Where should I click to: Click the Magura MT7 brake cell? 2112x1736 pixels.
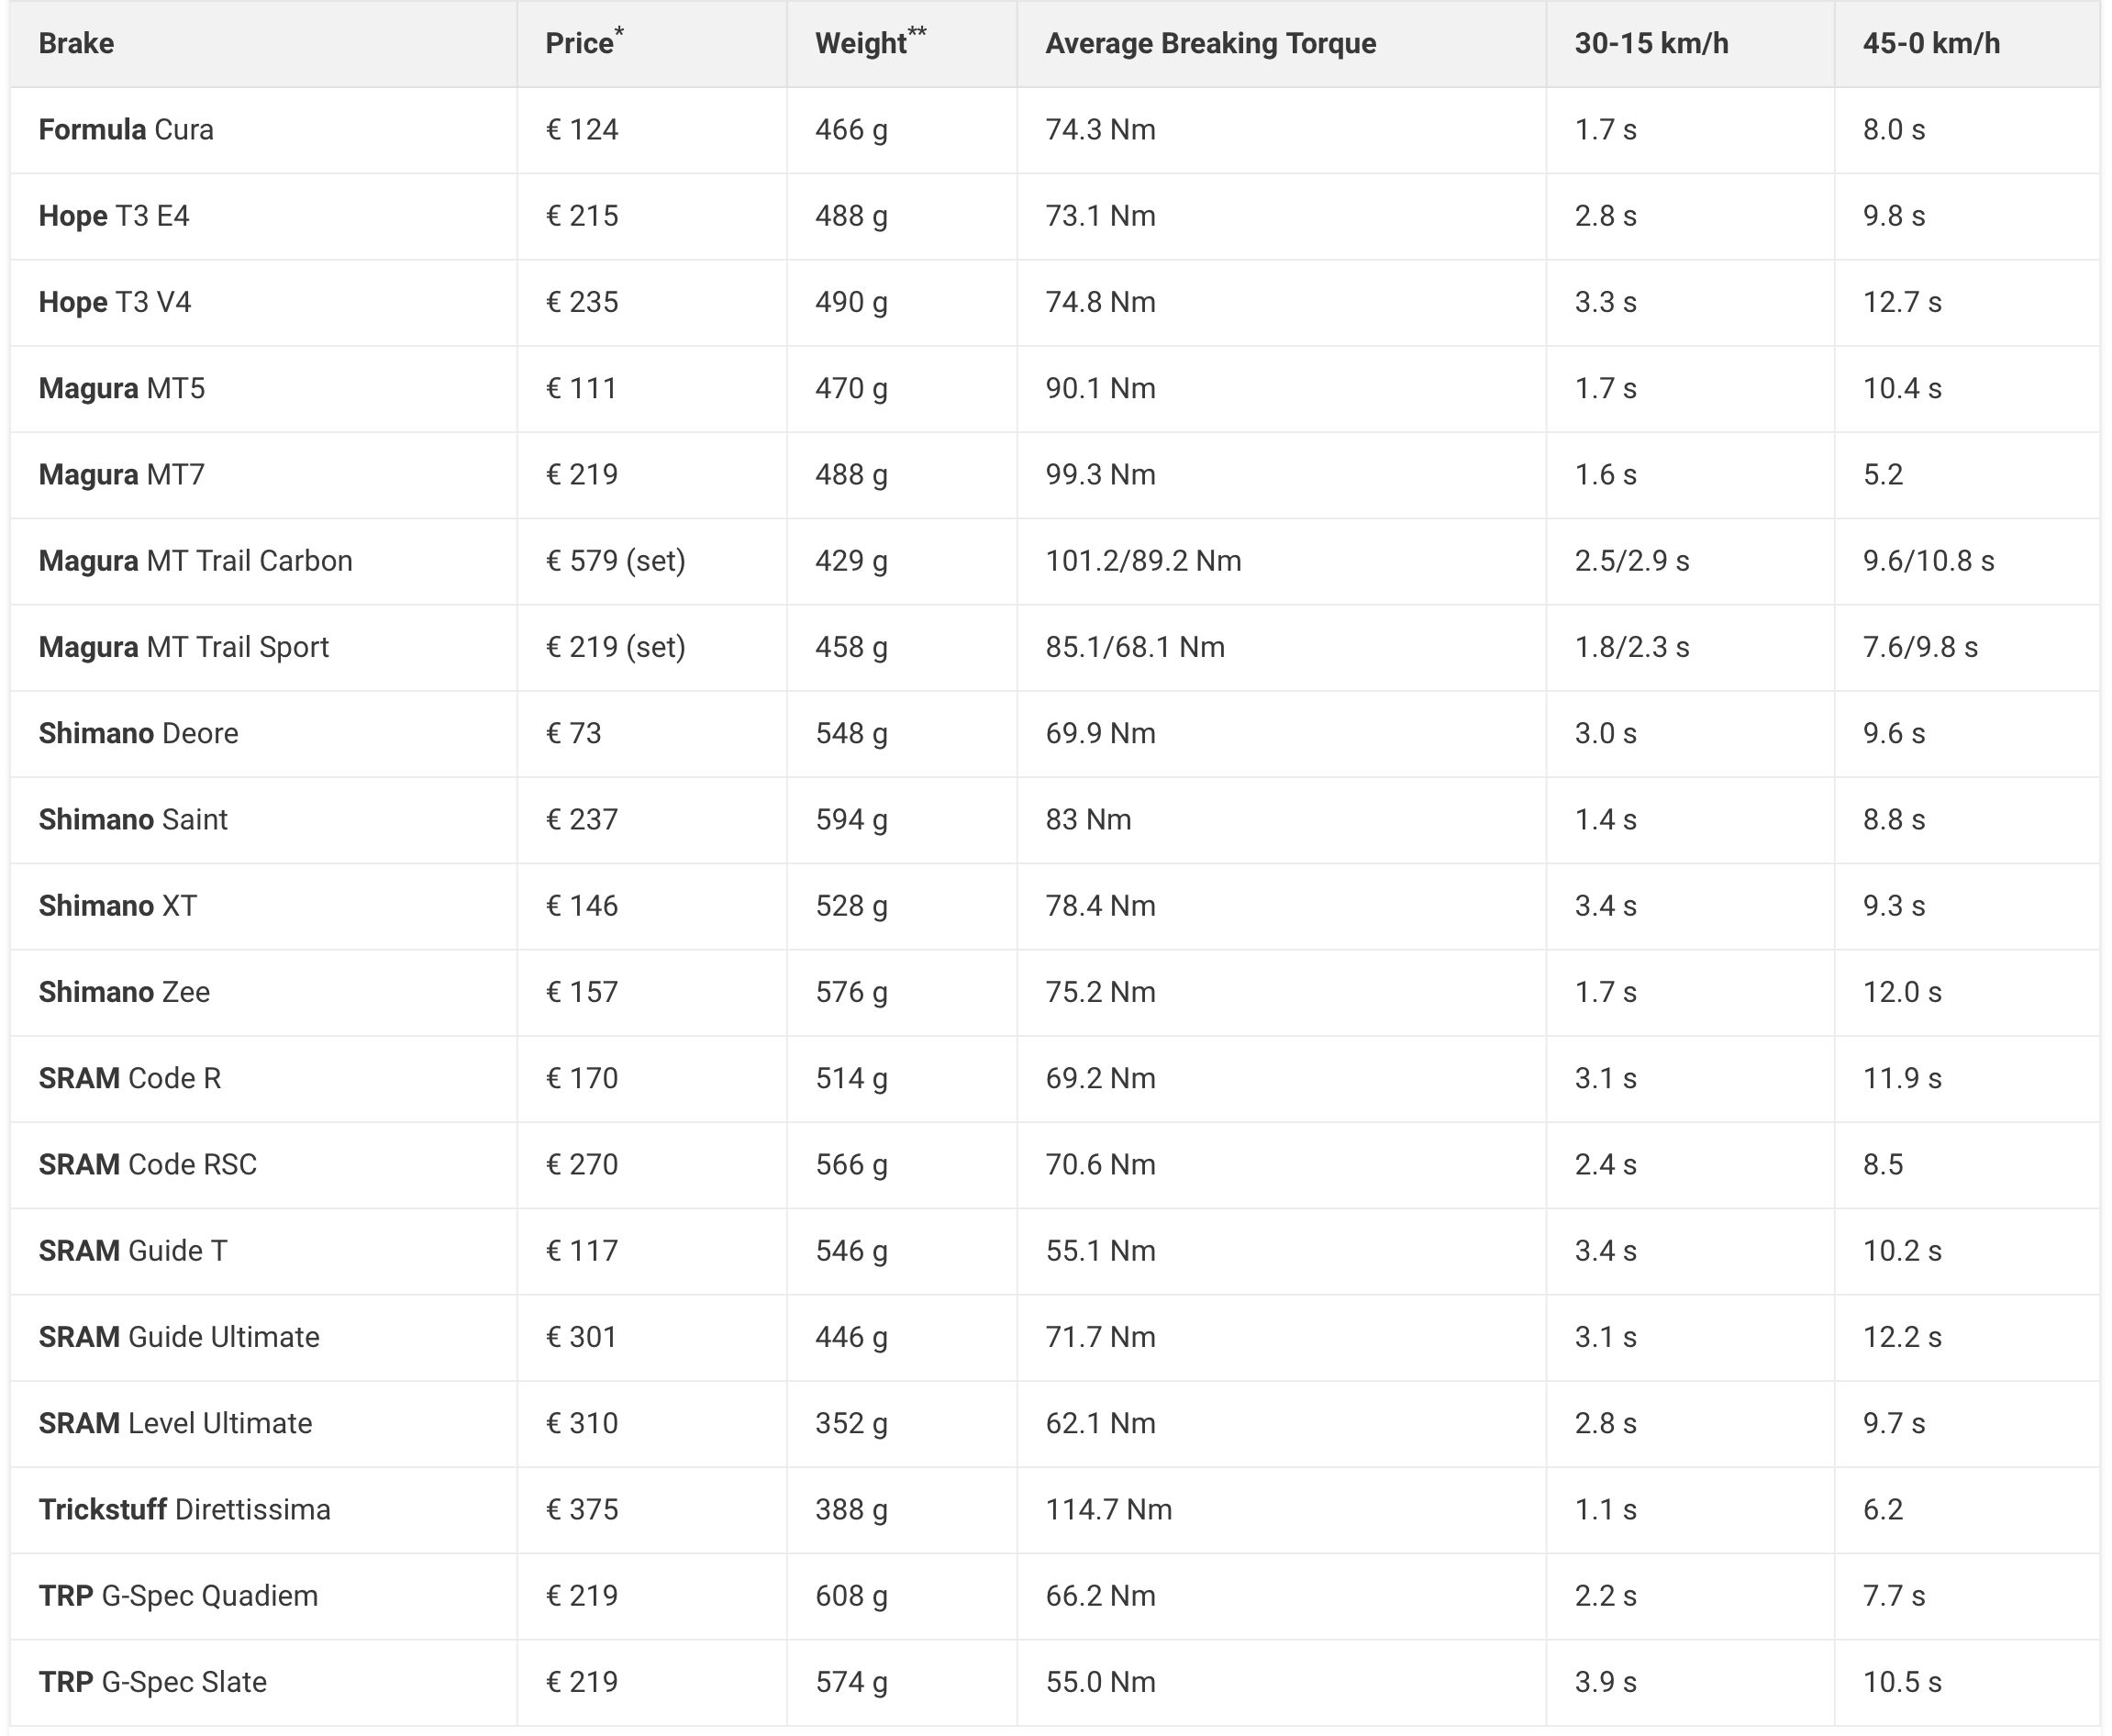point(122,475)
